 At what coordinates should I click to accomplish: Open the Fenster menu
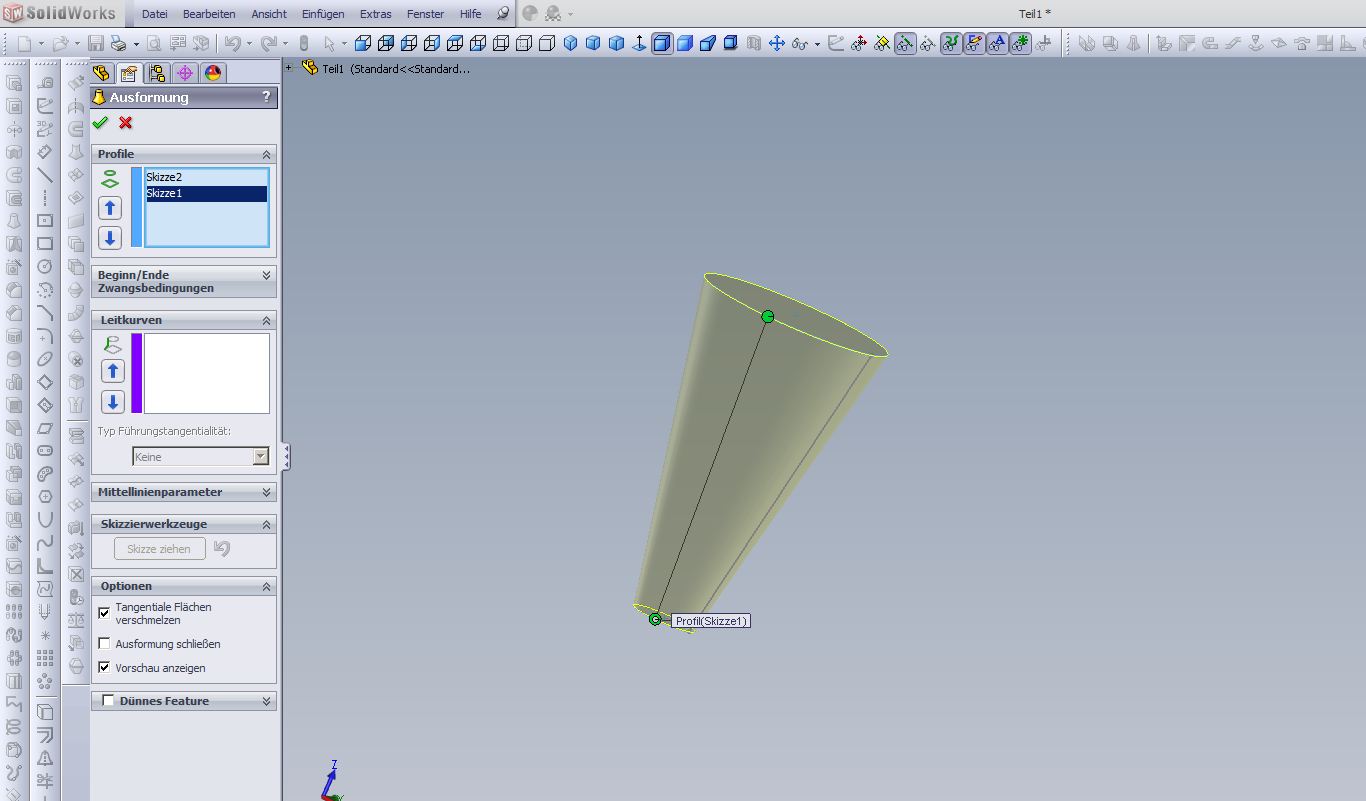426,14
